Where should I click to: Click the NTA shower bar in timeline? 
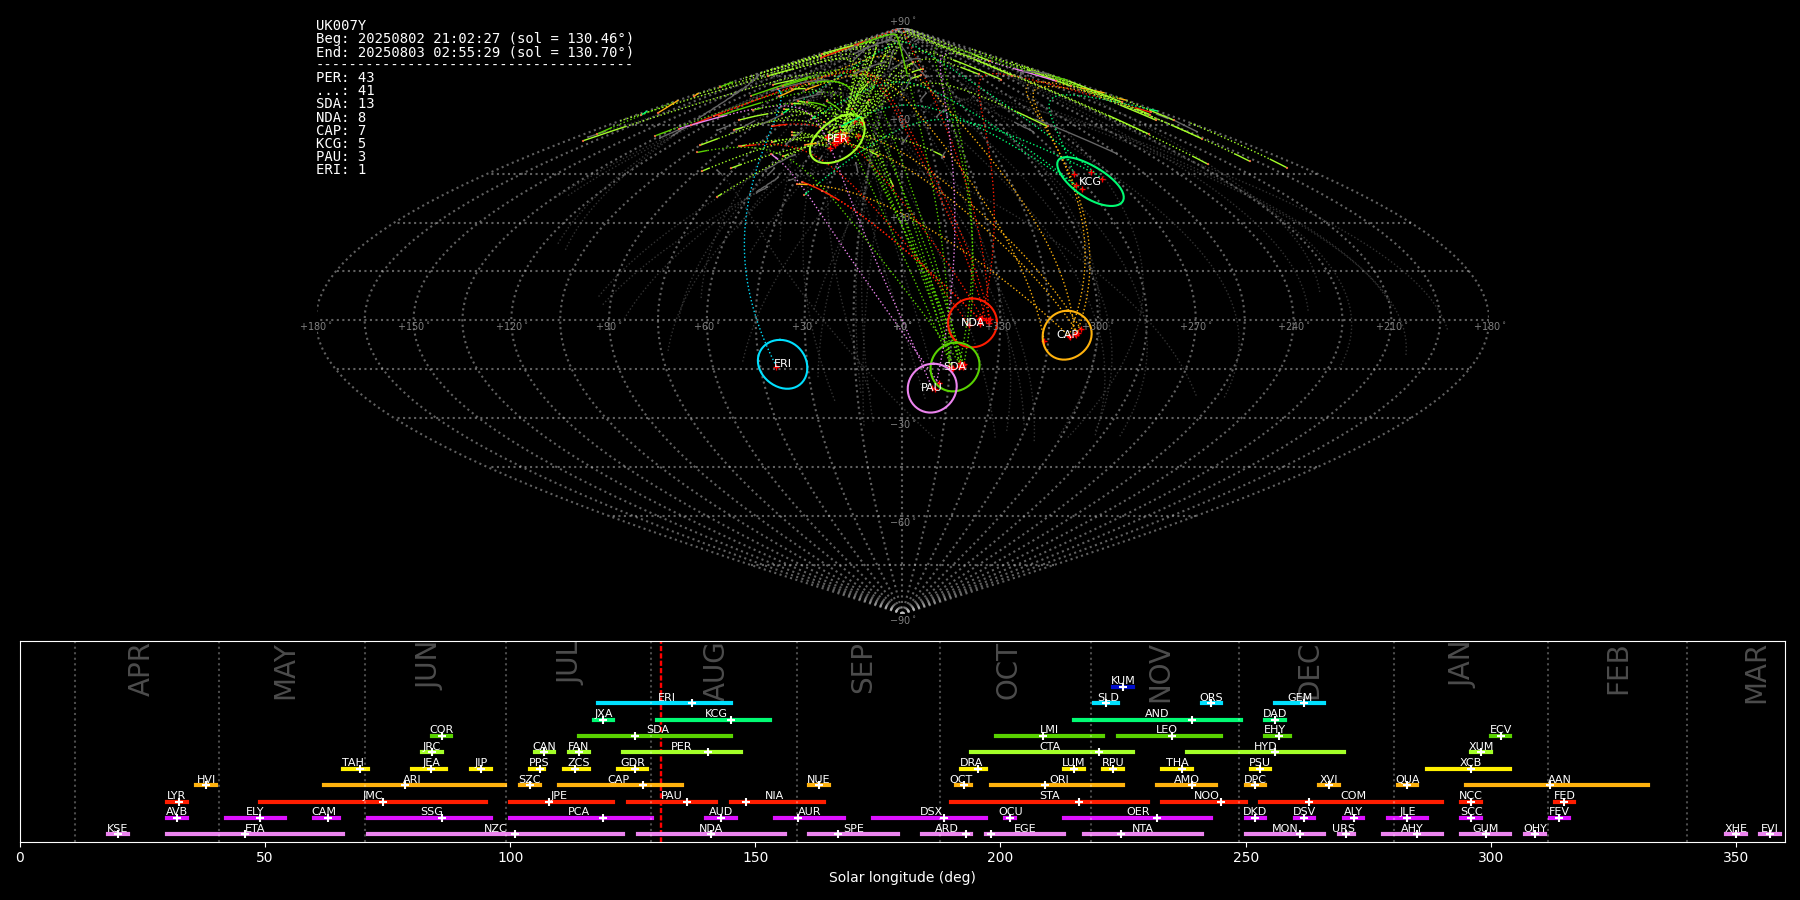1142,834
